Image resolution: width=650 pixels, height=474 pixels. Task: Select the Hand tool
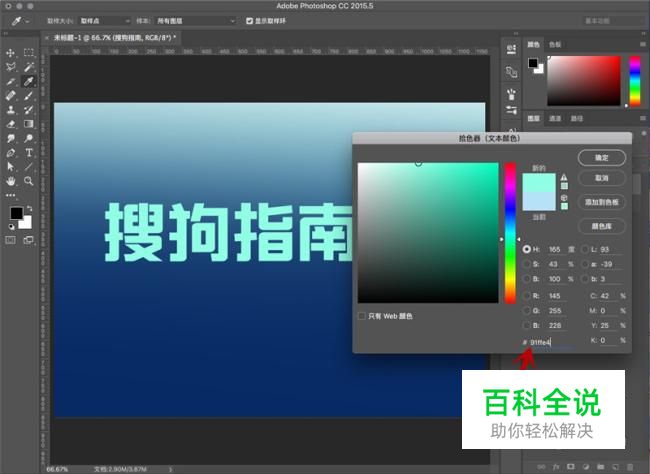coord(10,181)
